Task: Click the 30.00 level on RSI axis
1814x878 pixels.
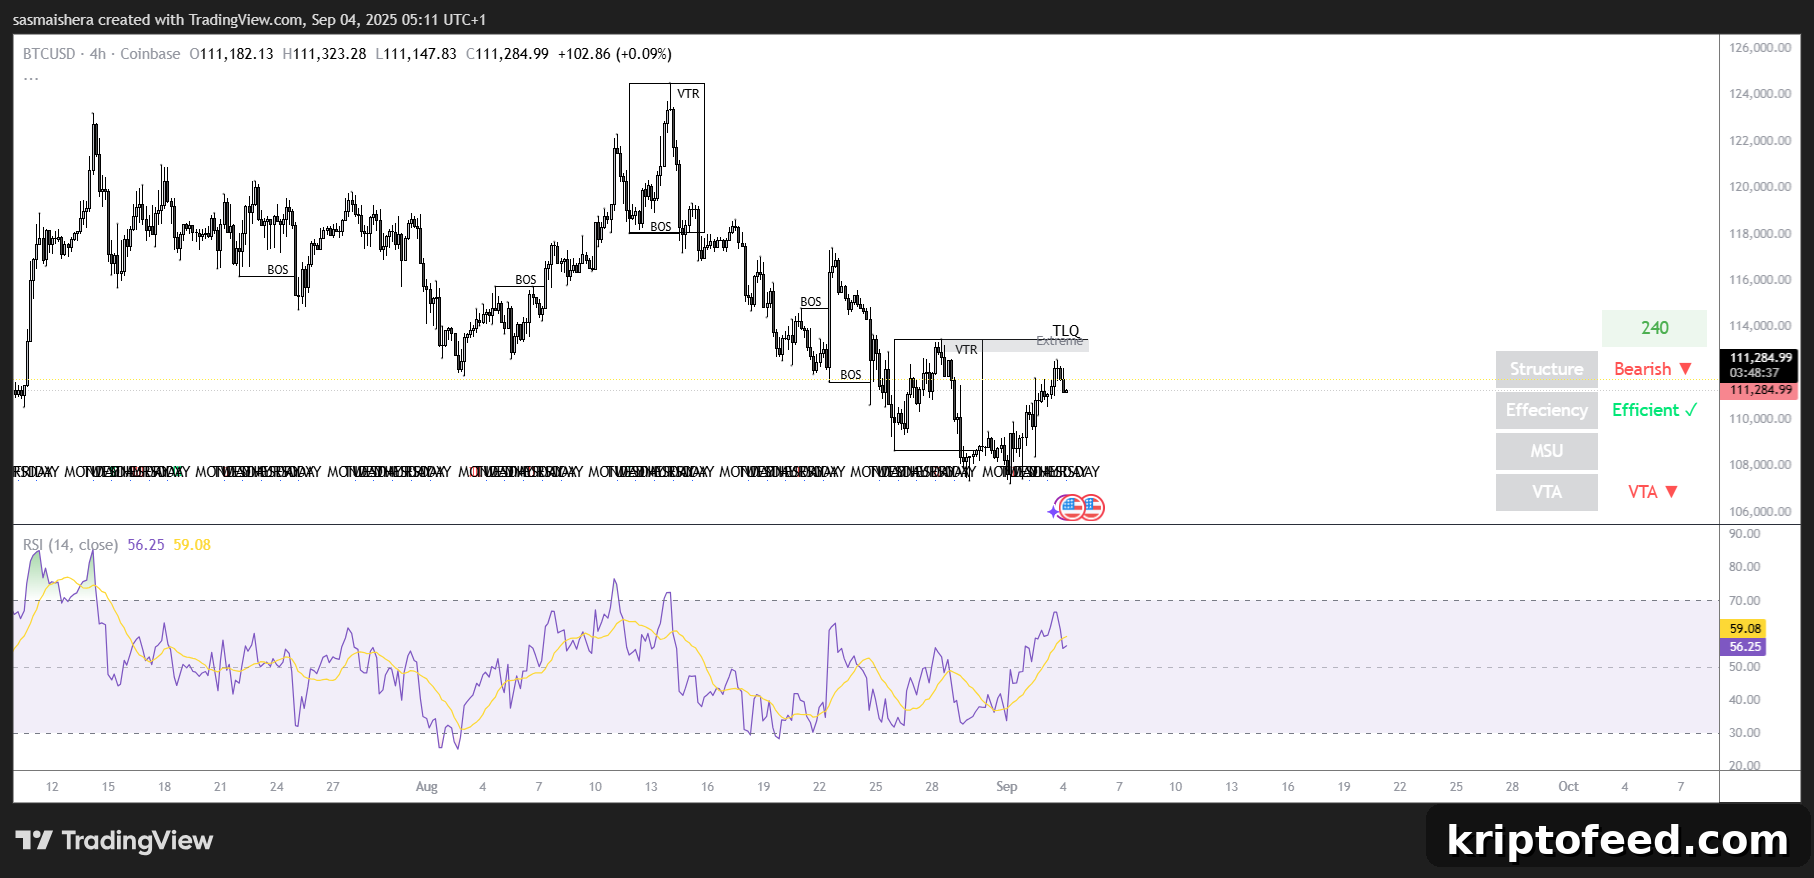Action: pos(1745,733)
